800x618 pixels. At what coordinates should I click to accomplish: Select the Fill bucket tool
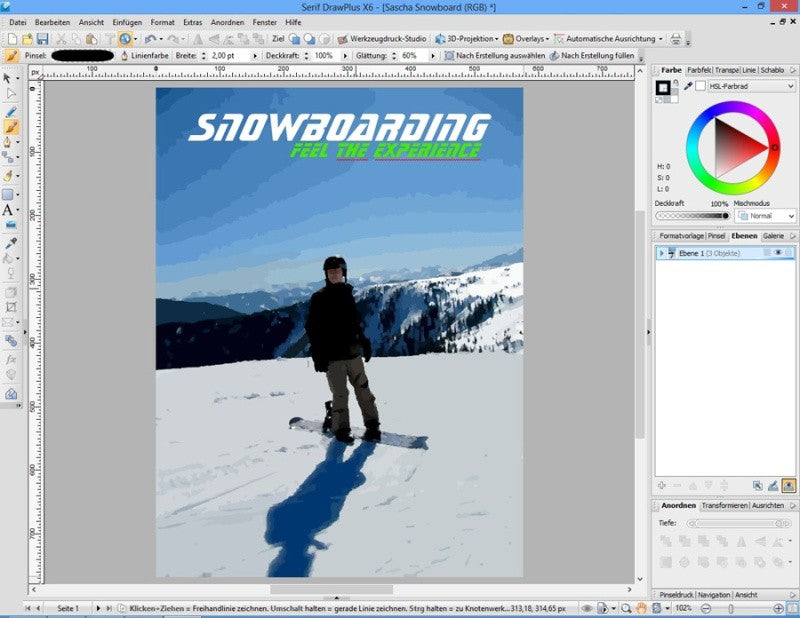8,259
